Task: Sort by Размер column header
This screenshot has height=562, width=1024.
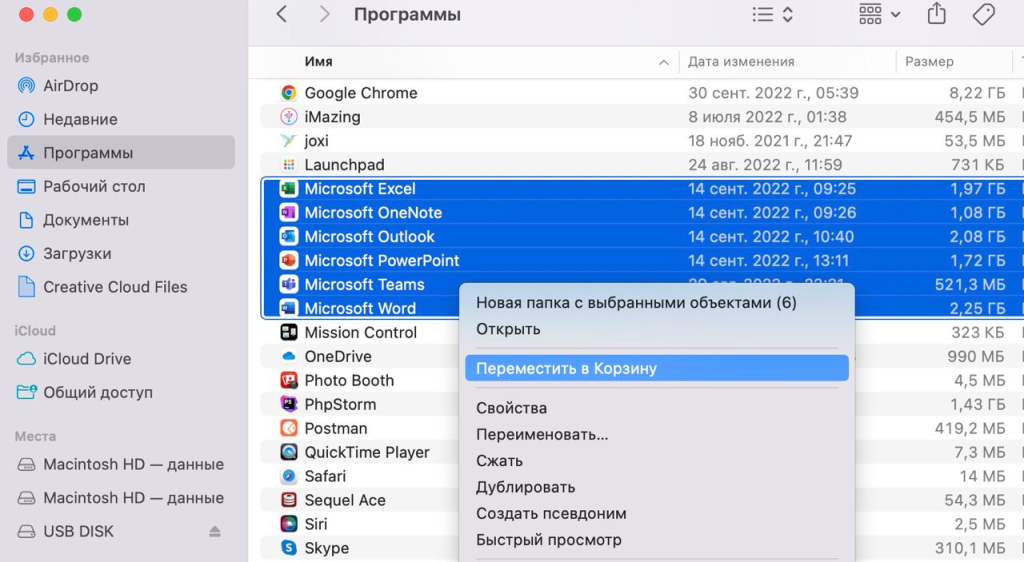Action: (929, 62)
